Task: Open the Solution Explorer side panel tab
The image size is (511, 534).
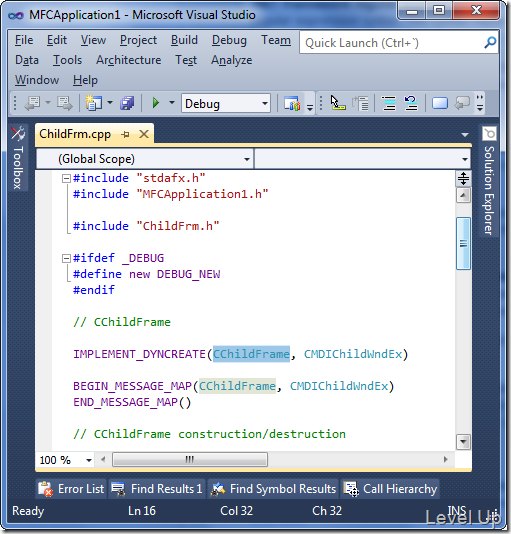Action: click(x=489, y=181)
